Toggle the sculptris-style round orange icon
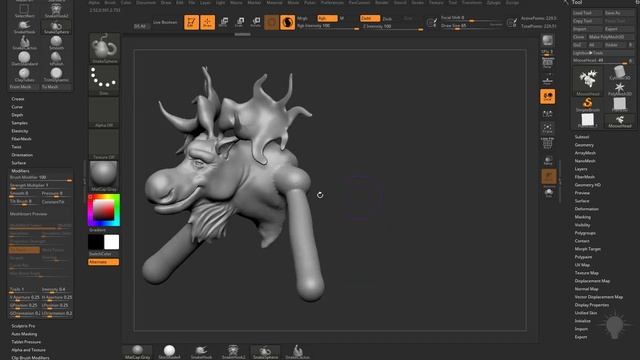The image size is (640, 360). (287, 22)
